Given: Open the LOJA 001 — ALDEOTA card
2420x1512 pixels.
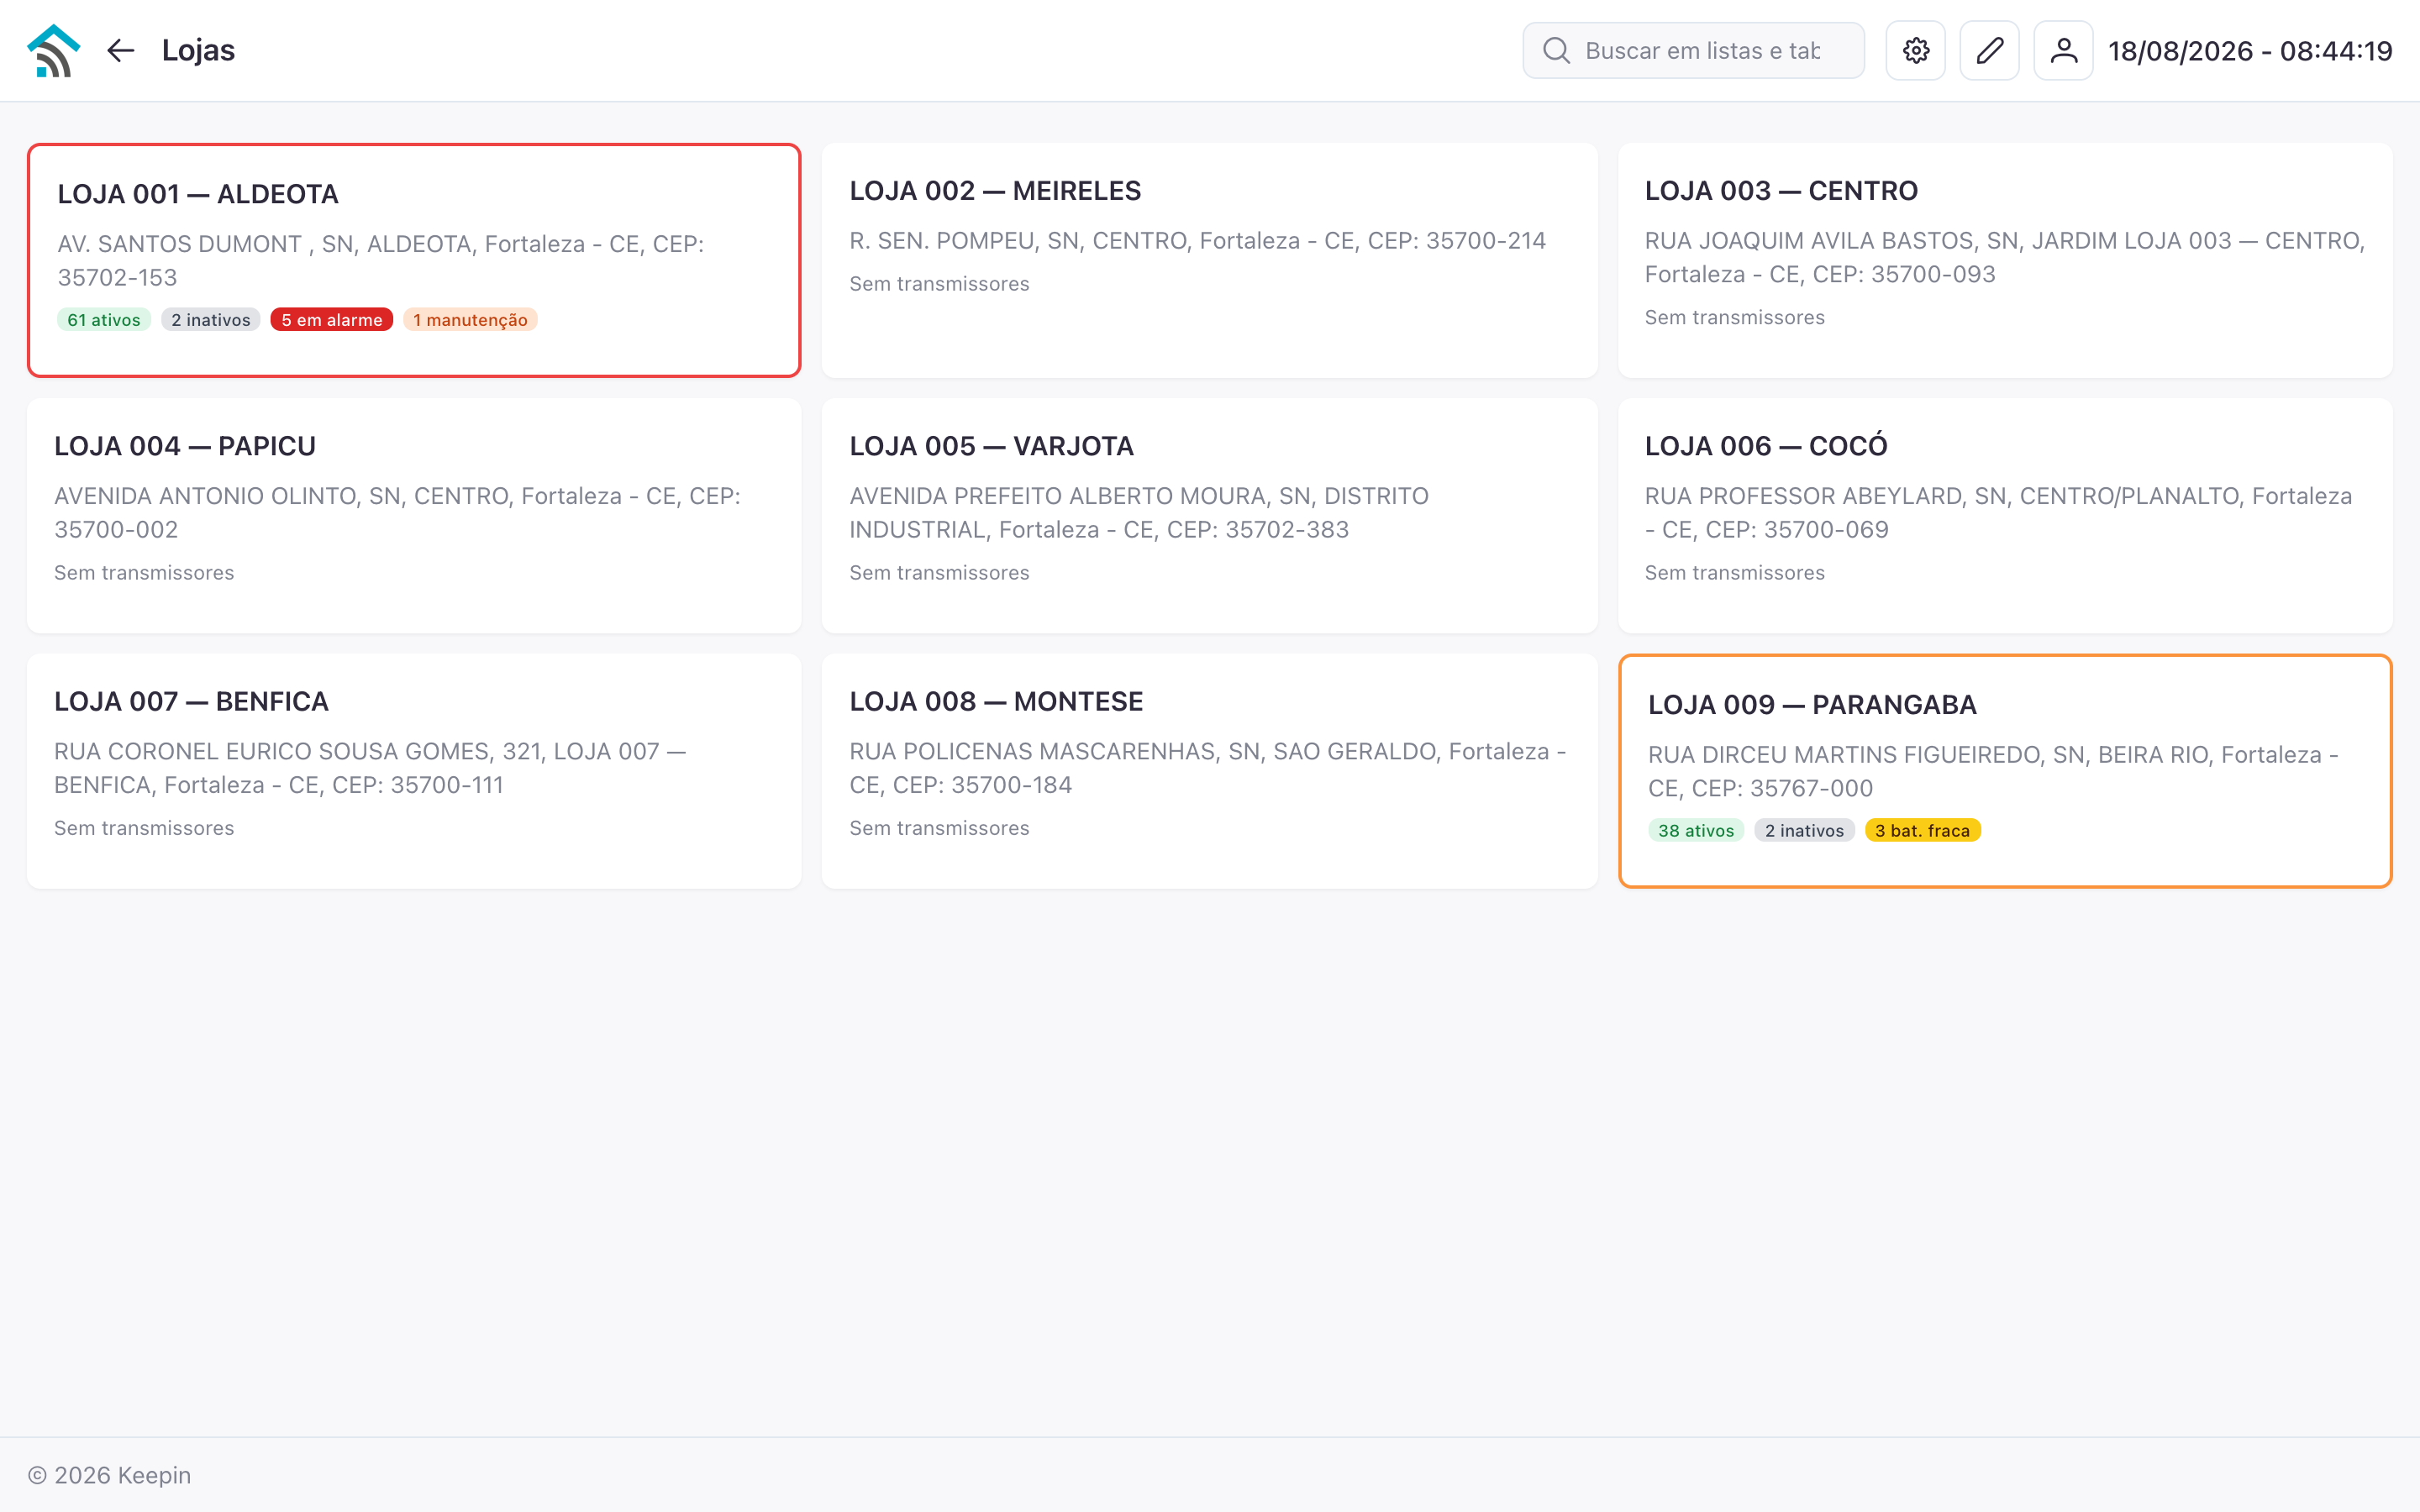Looking at the screenshot, I should click(x=414, y=260).
